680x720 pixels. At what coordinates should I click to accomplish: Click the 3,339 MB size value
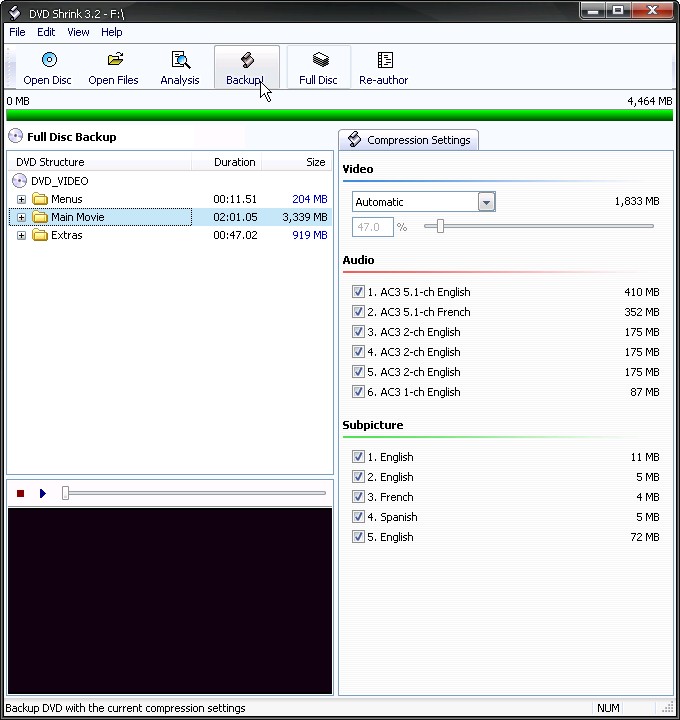[305, 217]
